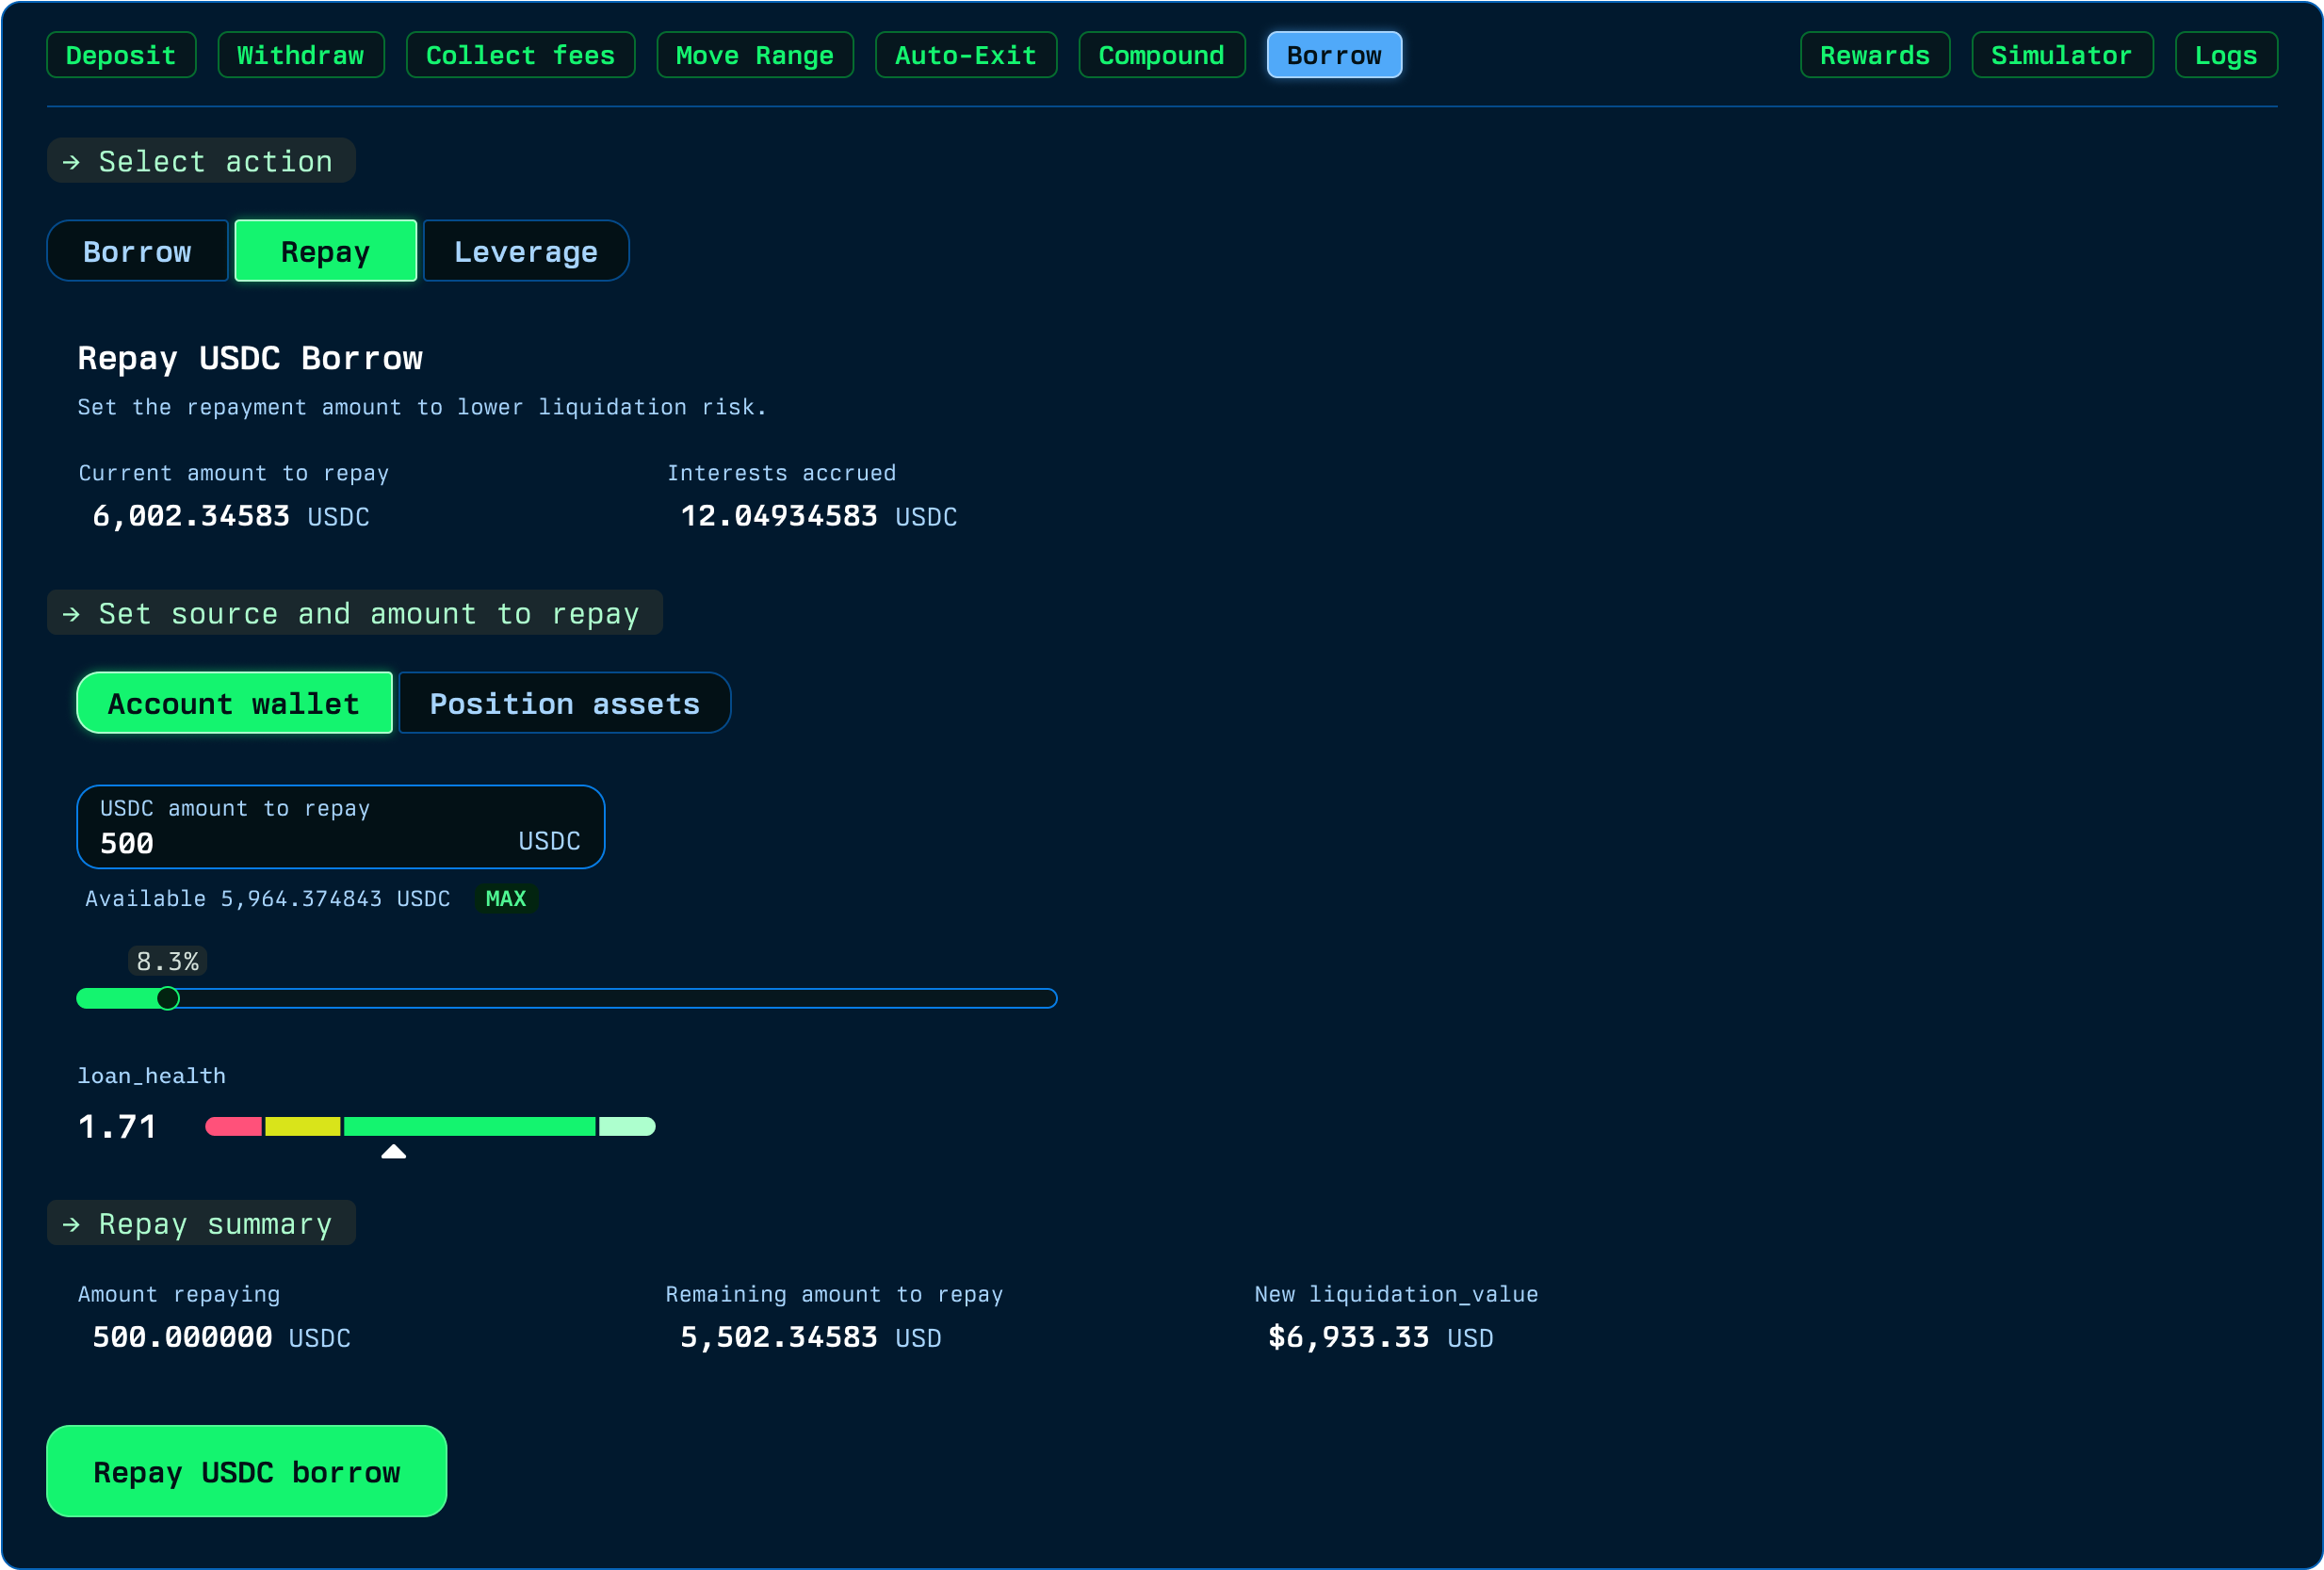Click the highlighted Borrow top tab

click(1334, 55)
